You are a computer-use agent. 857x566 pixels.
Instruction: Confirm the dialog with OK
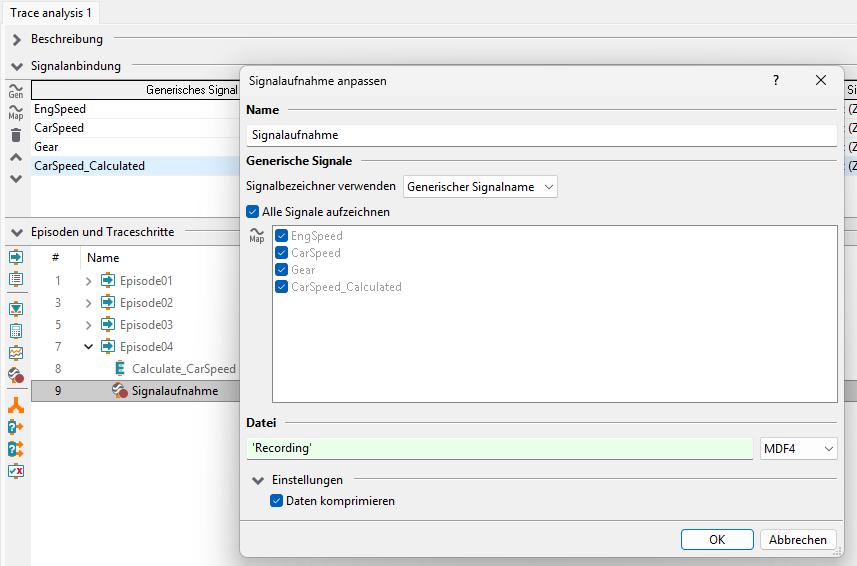pyautogui.click(x=717, y=539)
